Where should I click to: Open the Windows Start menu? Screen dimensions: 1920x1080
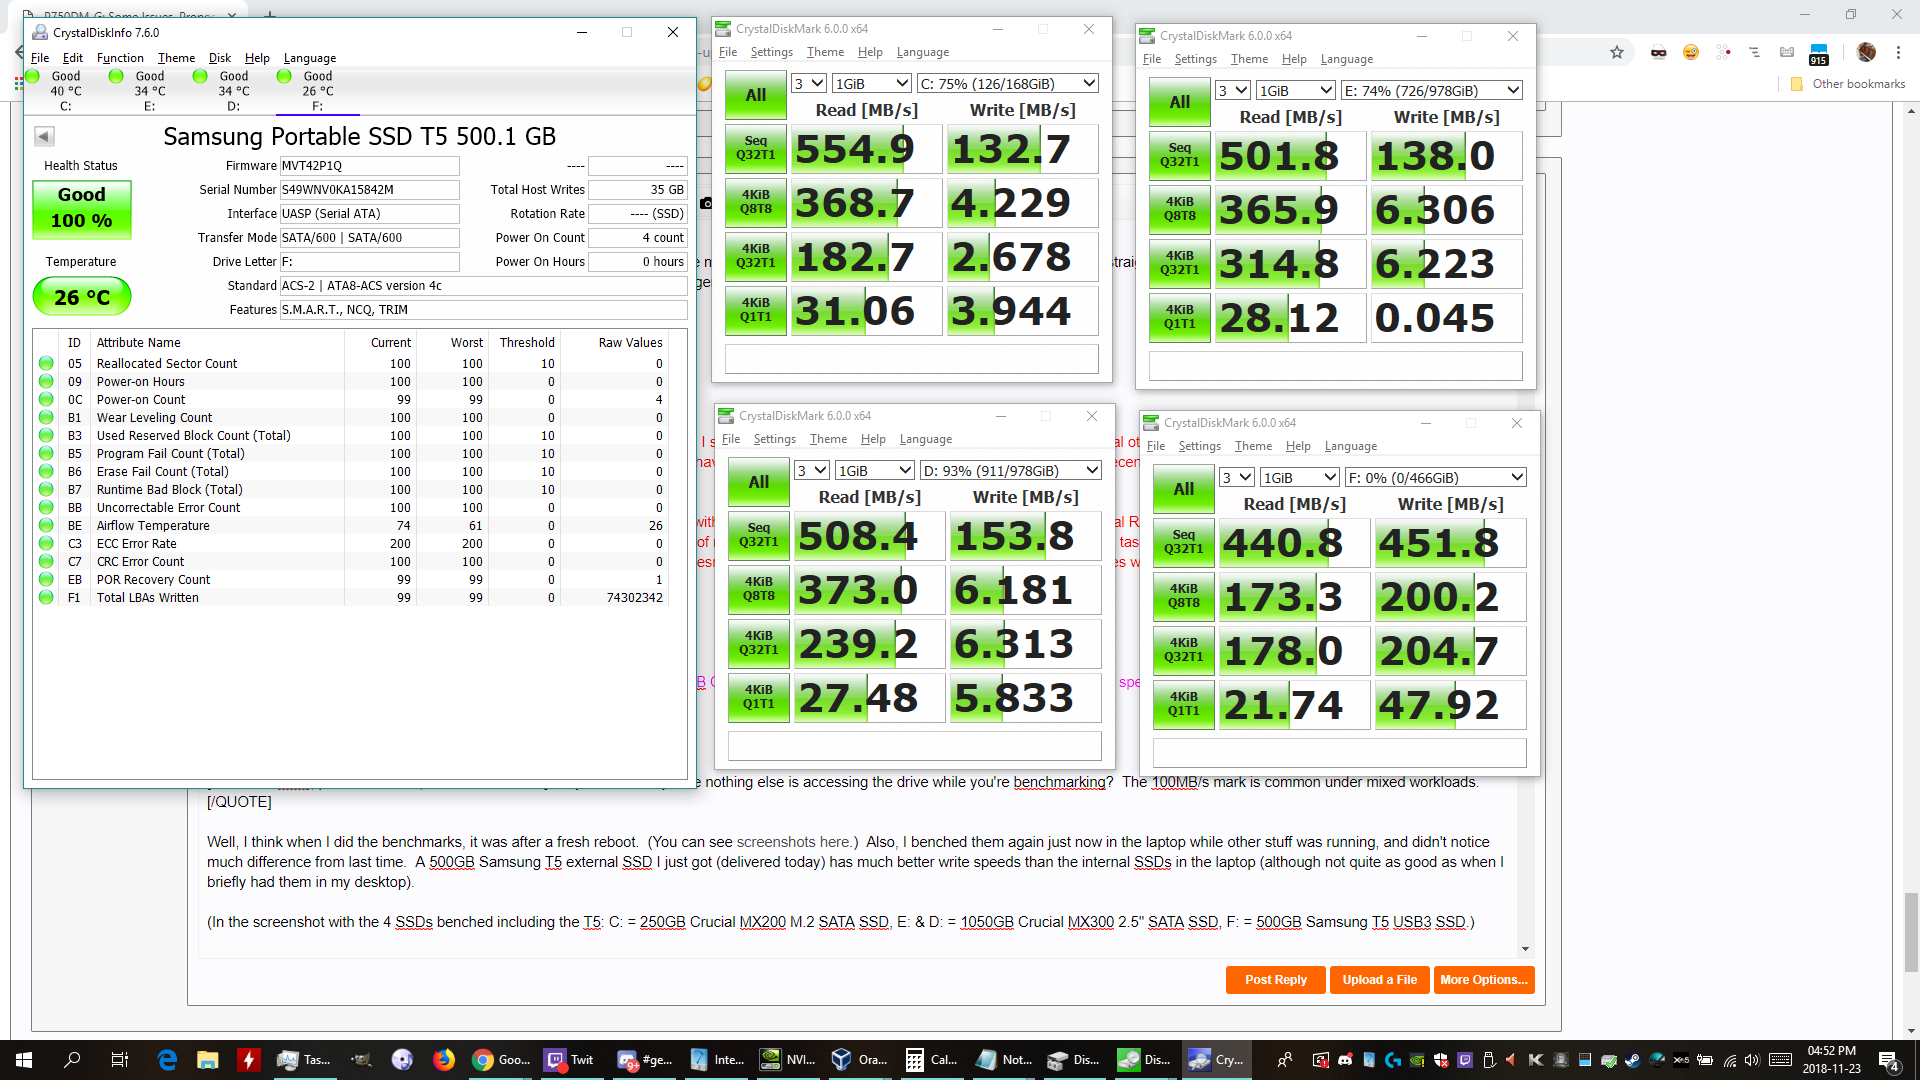(24, 1060)
